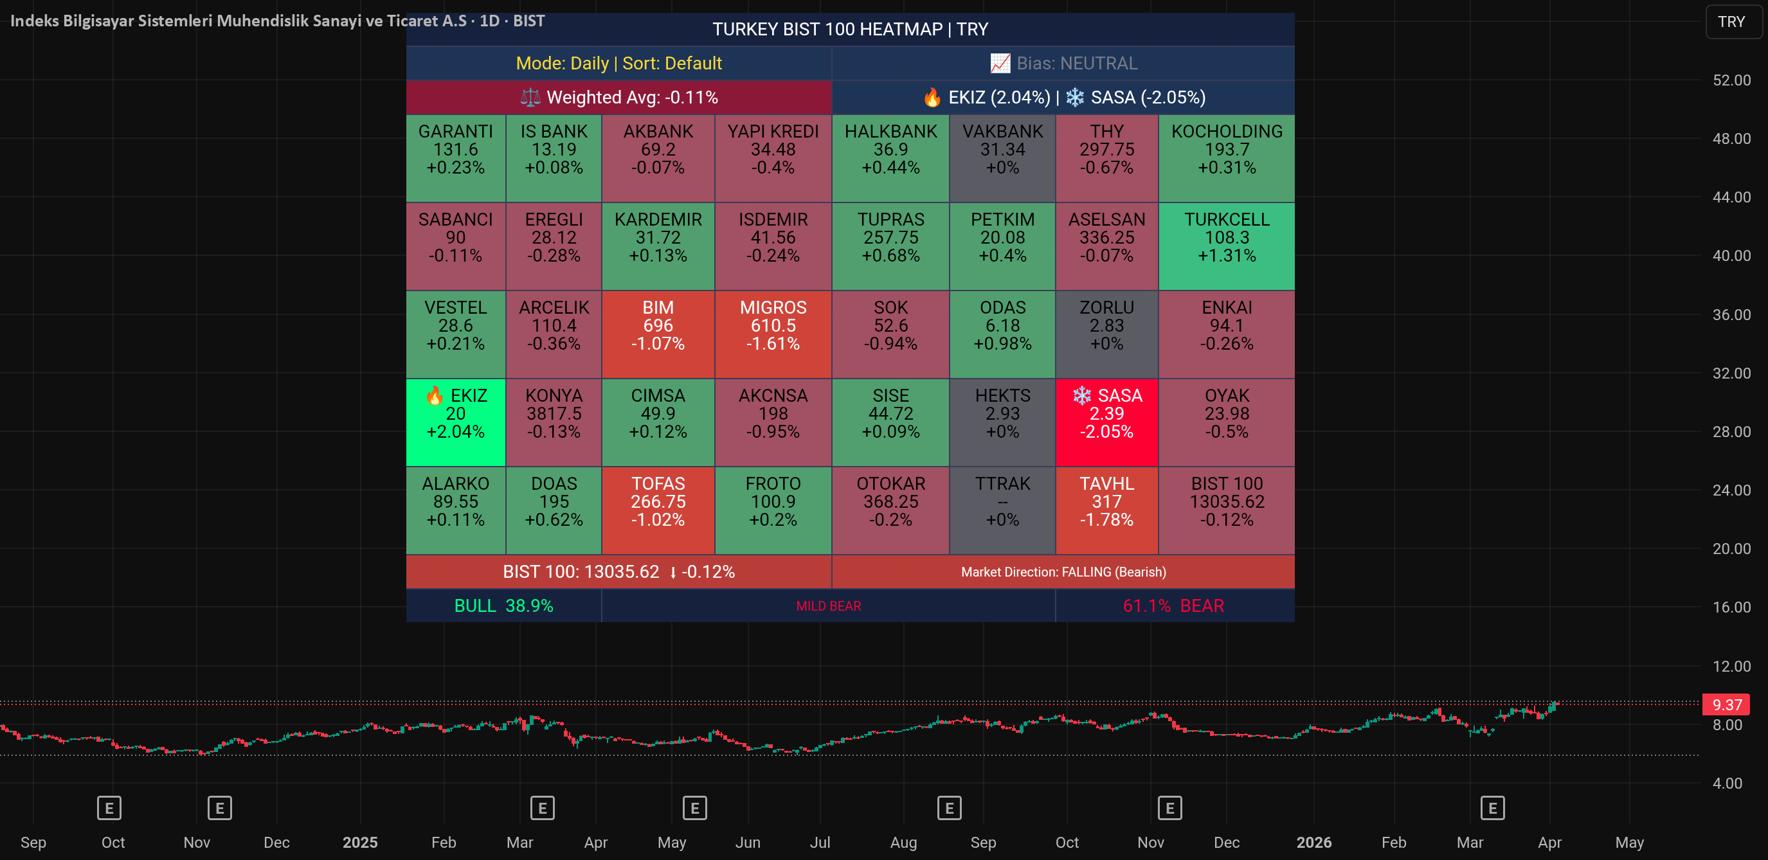Click the BIST 100: 13035.62 summary row

point(619,572)
